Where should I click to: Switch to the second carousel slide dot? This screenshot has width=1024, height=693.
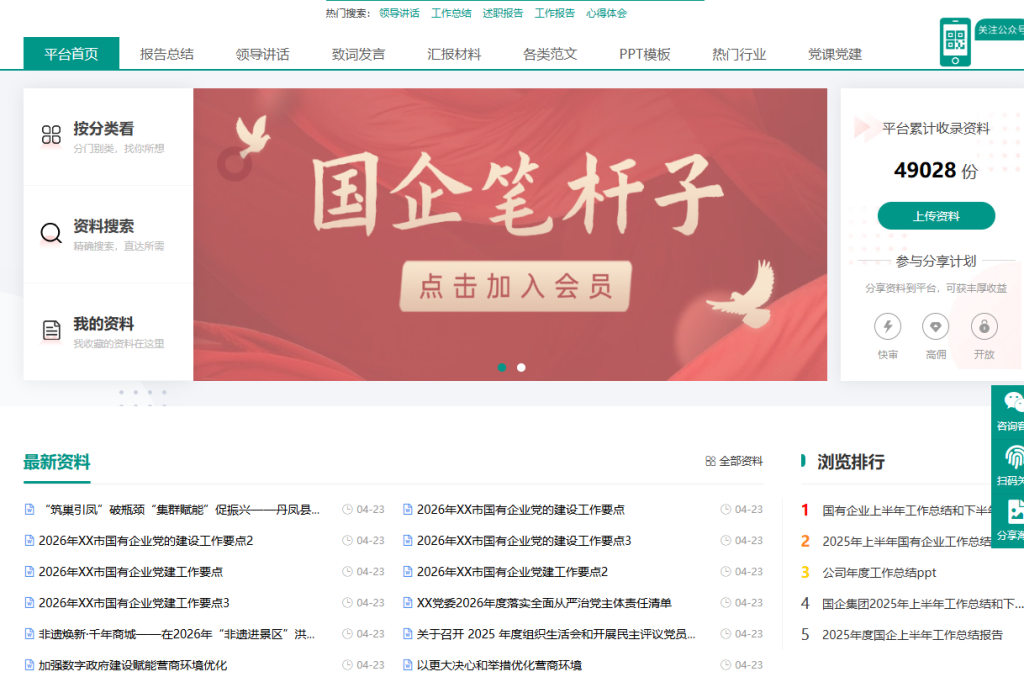521,367
